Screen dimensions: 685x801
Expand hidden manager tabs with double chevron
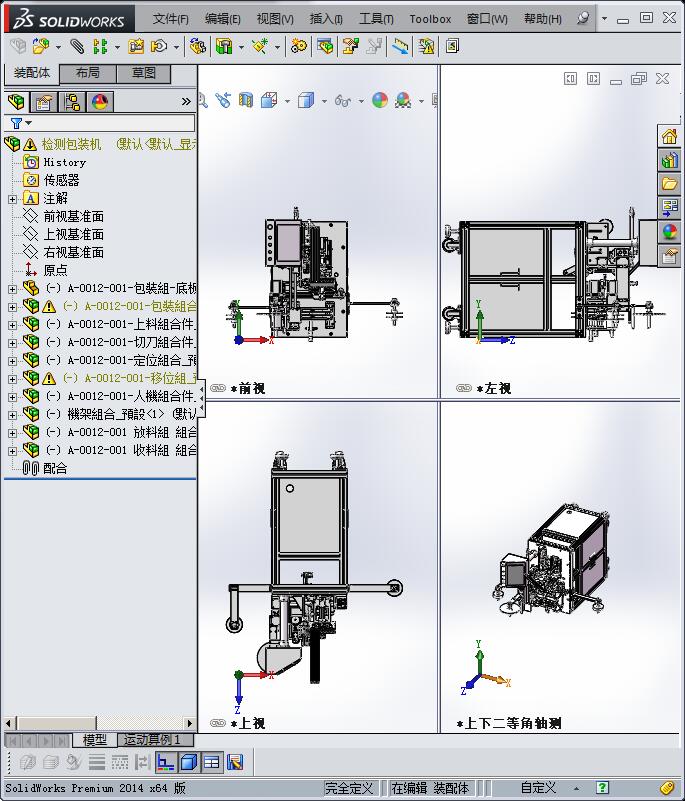186,102
